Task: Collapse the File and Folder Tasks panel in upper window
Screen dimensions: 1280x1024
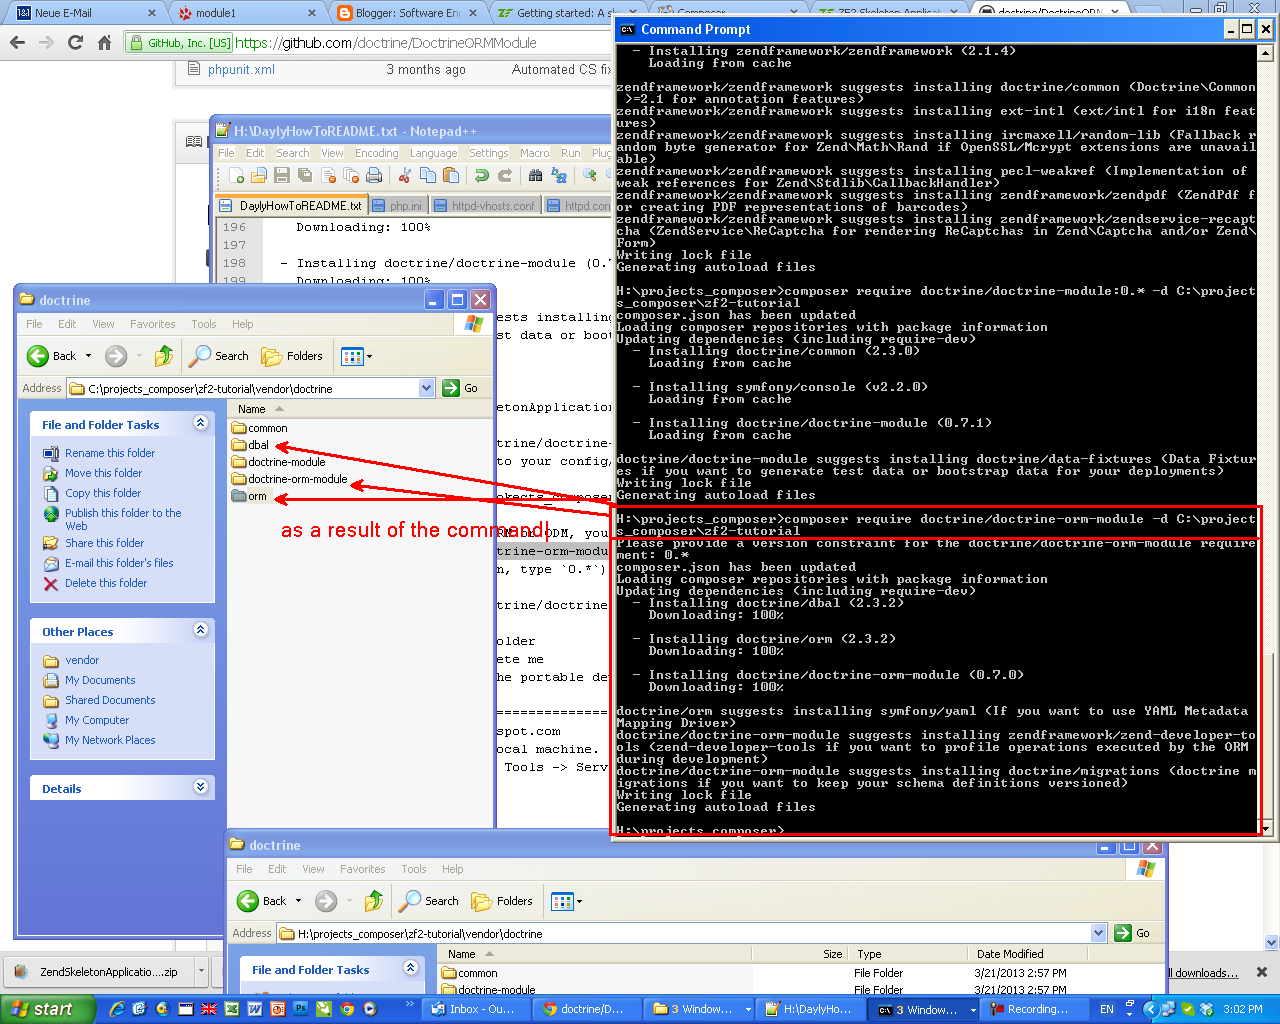Action: tap(200, 423)
